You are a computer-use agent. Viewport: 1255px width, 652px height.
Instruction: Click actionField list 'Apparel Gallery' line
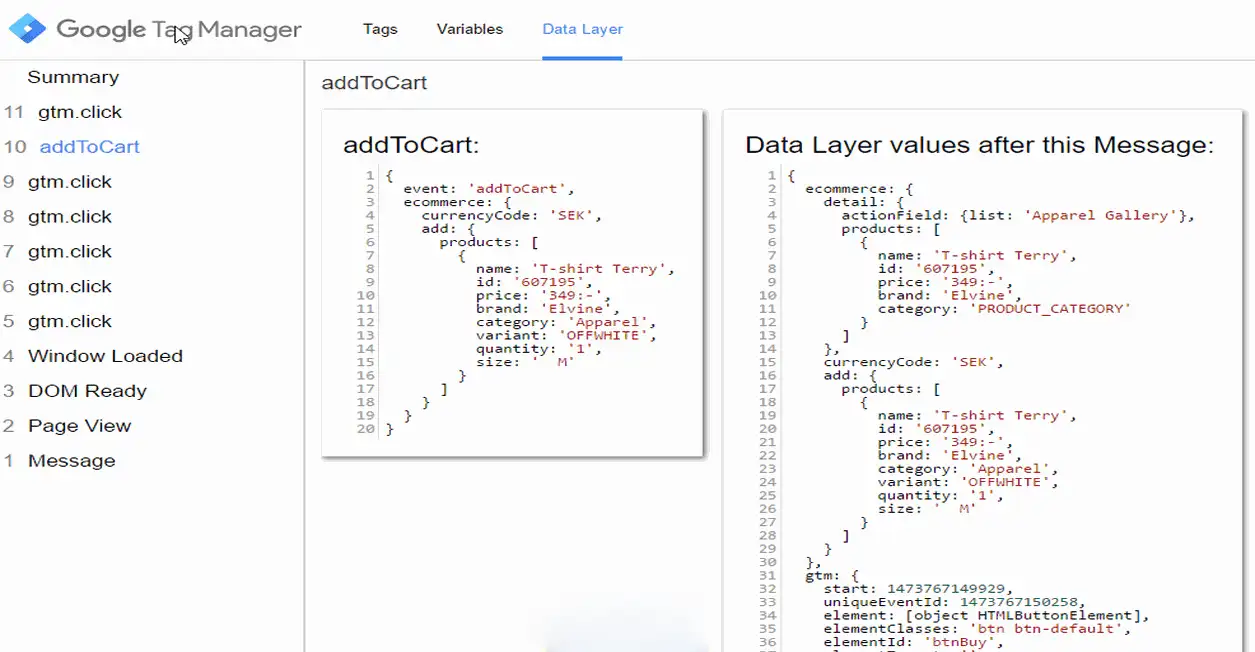coord(1017,215)
